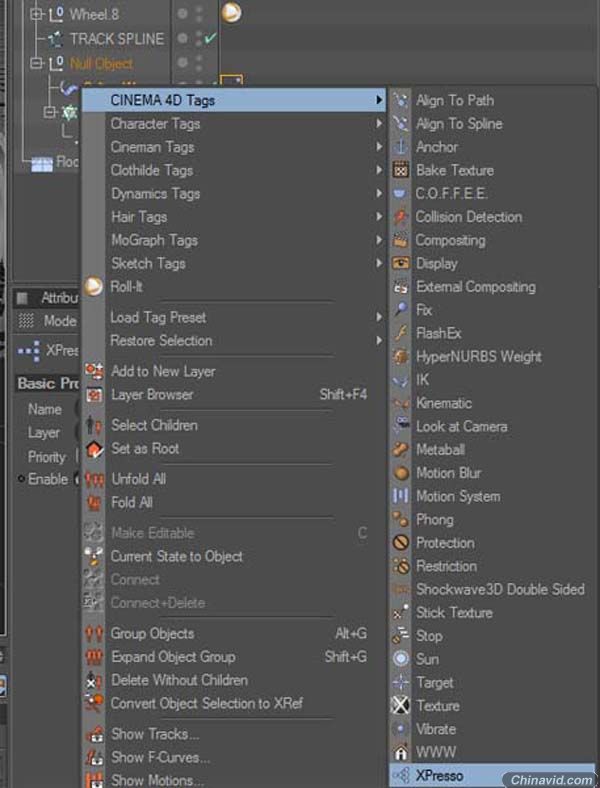Image resolution: width=600 pixels, height=788 pixels.
Task: Click the Roll-It orange plugin icon
Action: tap(93, 286)
